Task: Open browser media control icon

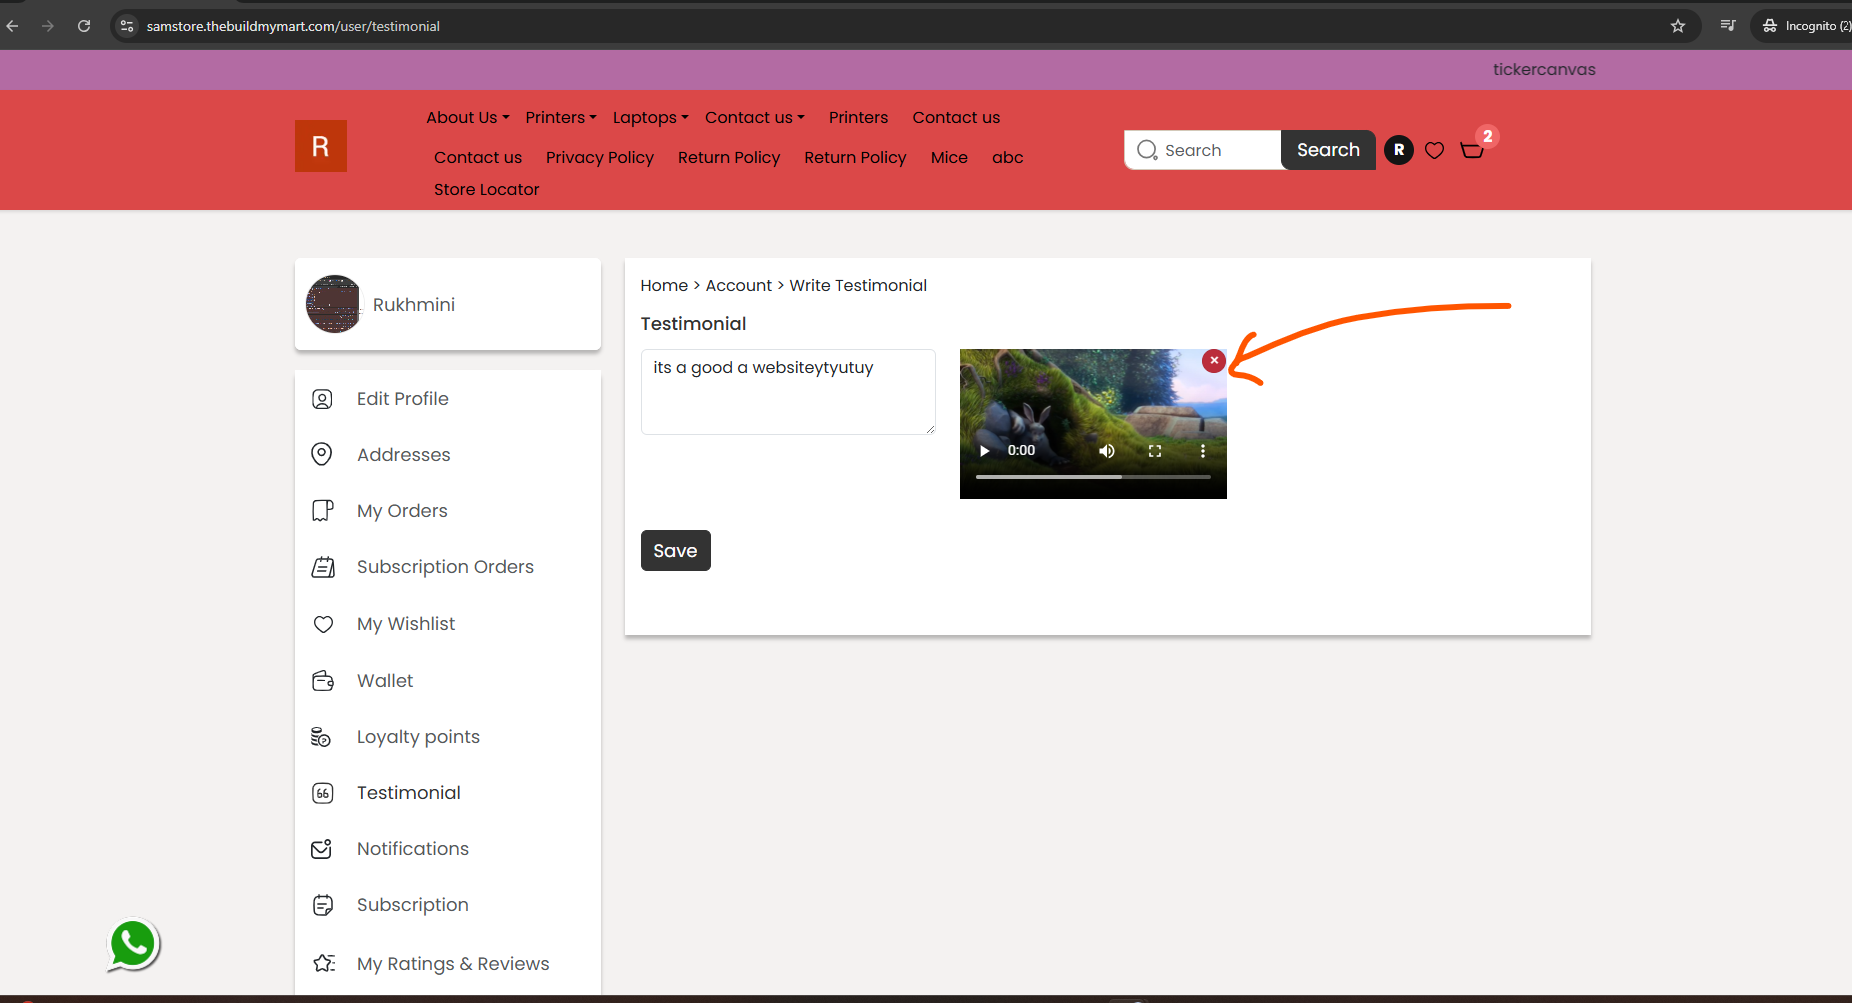Action: click(x=1728, y=26)
